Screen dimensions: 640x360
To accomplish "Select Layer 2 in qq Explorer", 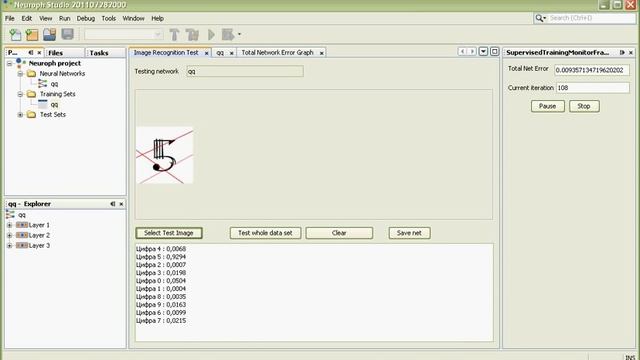I will (39, 236).
